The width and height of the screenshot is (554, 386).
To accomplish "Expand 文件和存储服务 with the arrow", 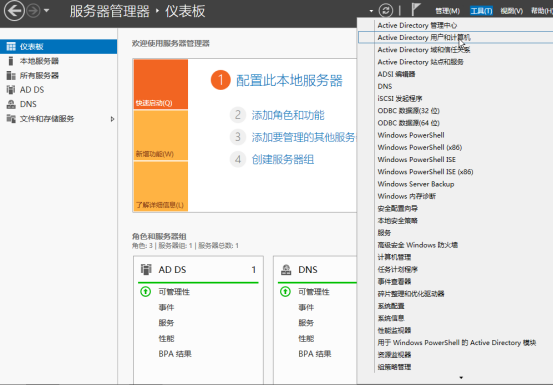I will [x=112, y=119].
